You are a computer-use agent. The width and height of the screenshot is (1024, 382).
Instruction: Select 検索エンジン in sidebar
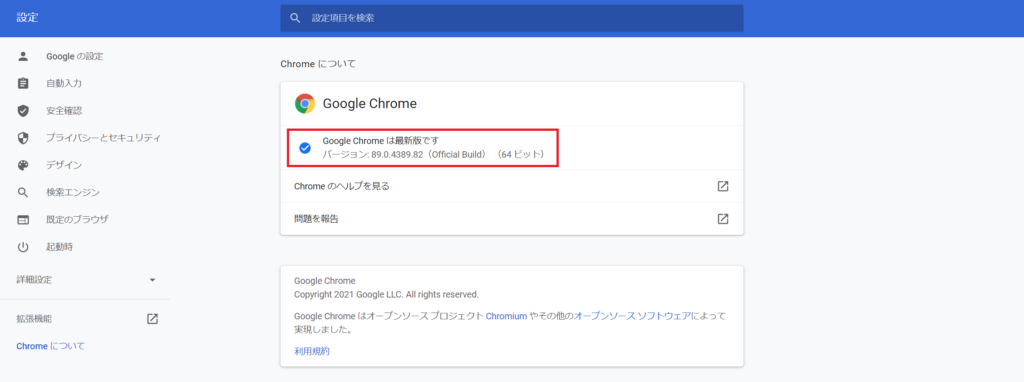pos(72,193)
